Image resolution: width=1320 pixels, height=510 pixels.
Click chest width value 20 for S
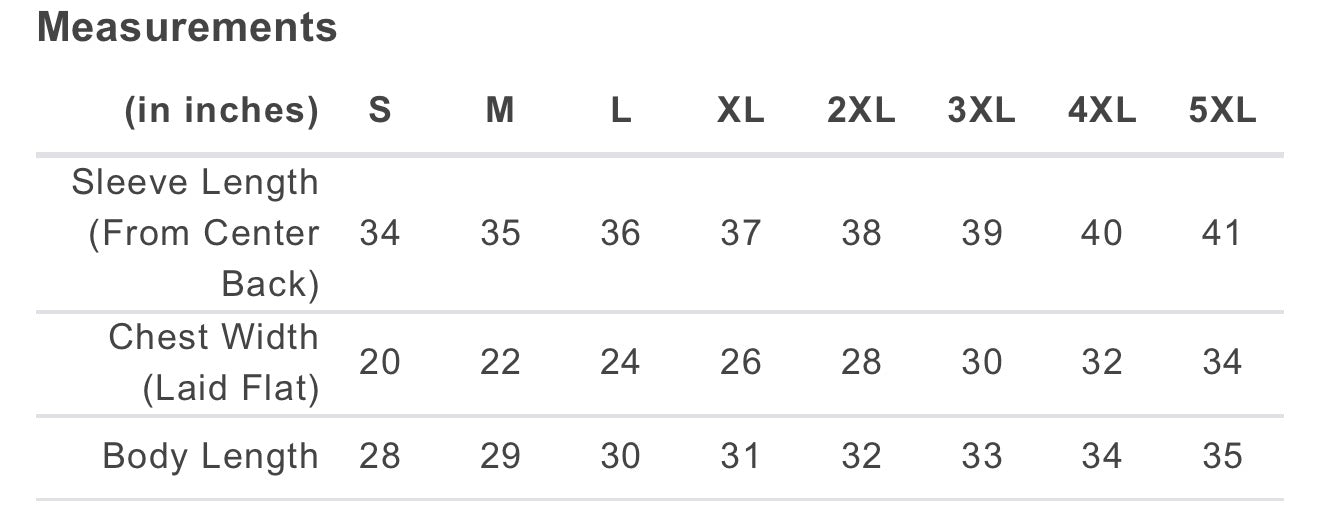[379, 362]
